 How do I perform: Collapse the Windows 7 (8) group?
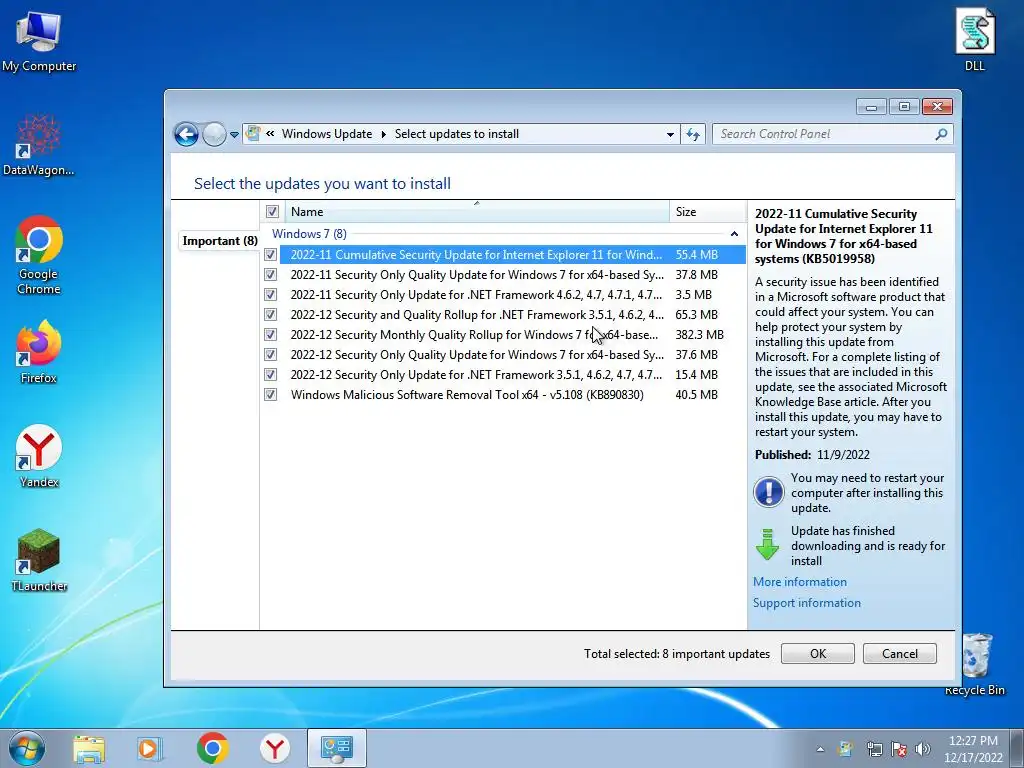734,234
